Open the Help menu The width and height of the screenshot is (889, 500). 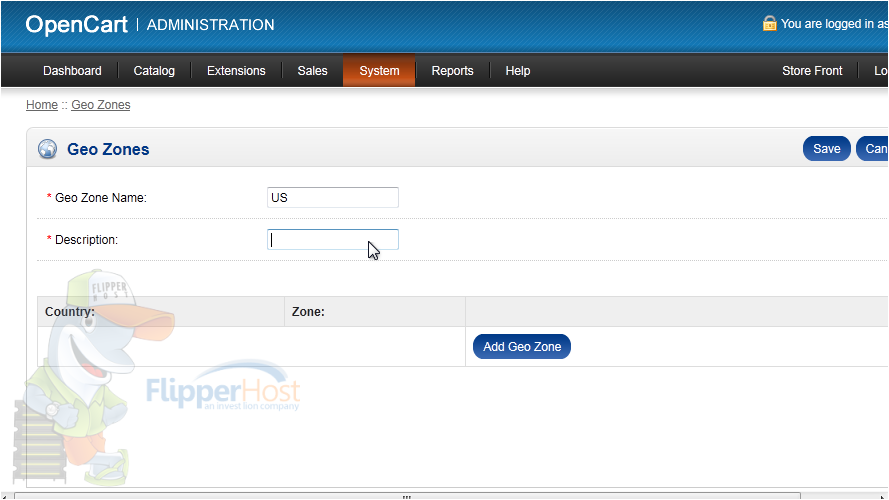(x=518, y=71)
